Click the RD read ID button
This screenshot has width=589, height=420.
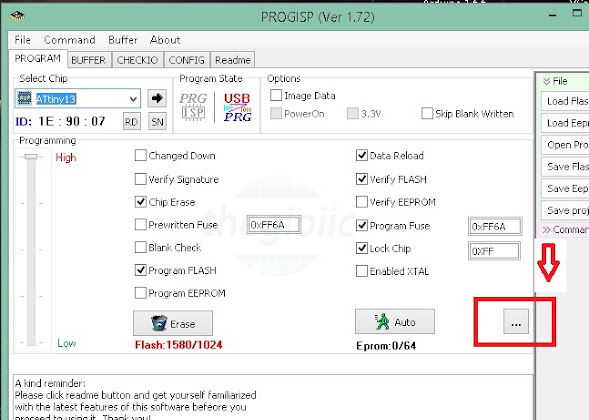coord(131,121)
